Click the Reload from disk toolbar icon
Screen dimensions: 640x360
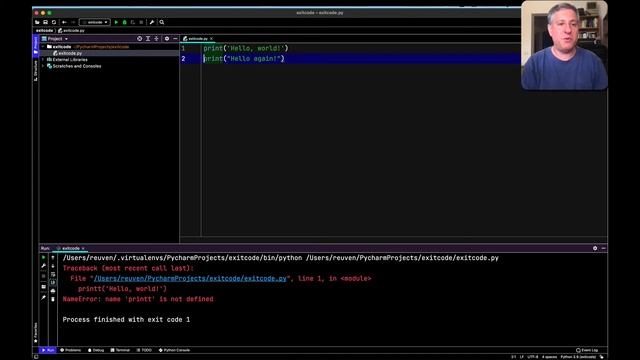point(53,22)
